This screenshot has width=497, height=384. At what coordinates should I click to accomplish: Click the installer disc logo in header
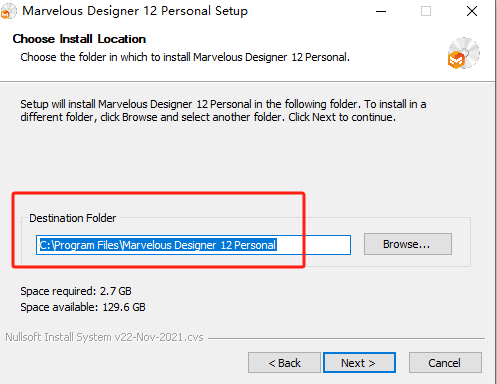[x=464, y=53]
